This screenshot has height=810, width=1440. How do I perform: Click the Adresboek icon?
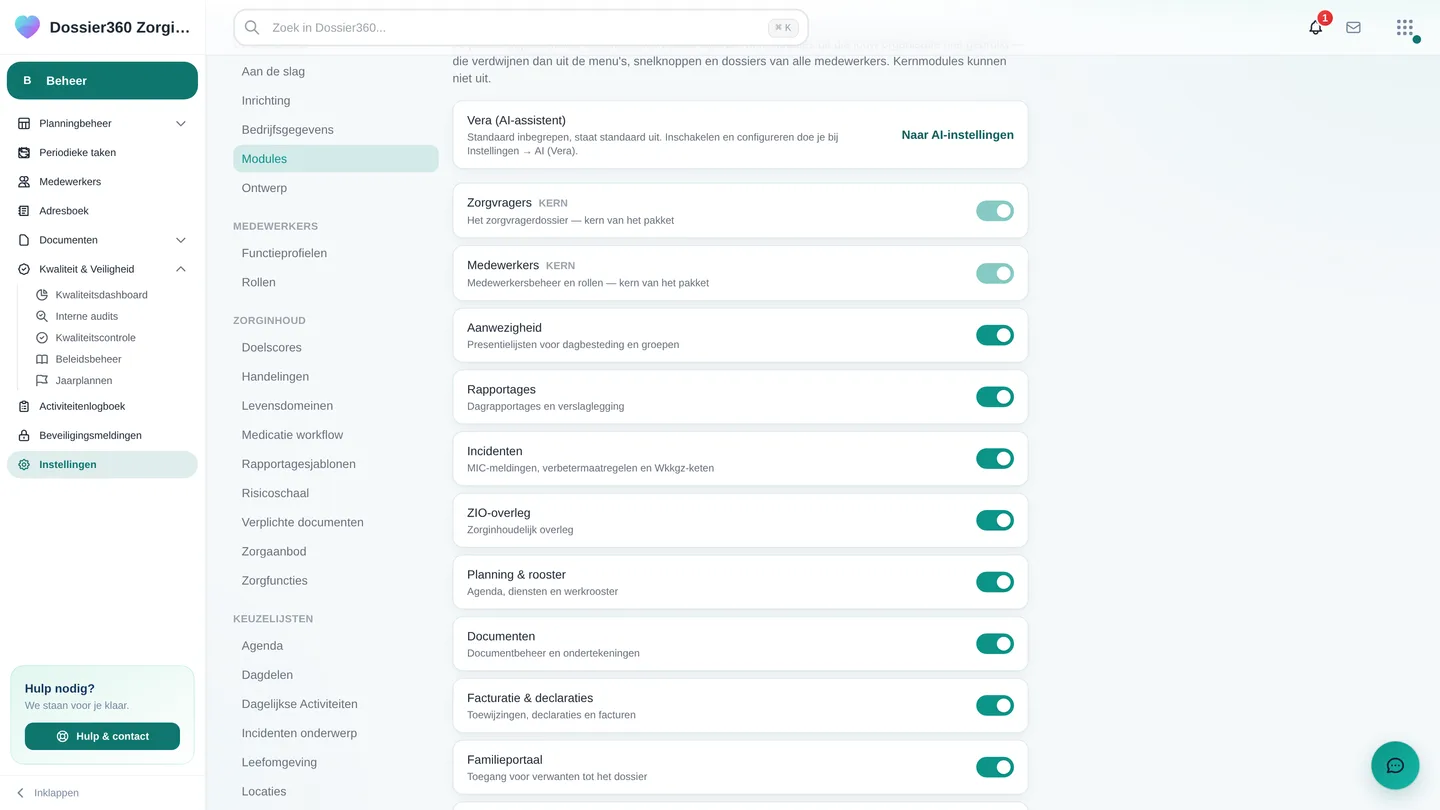[x=24, y=211]
